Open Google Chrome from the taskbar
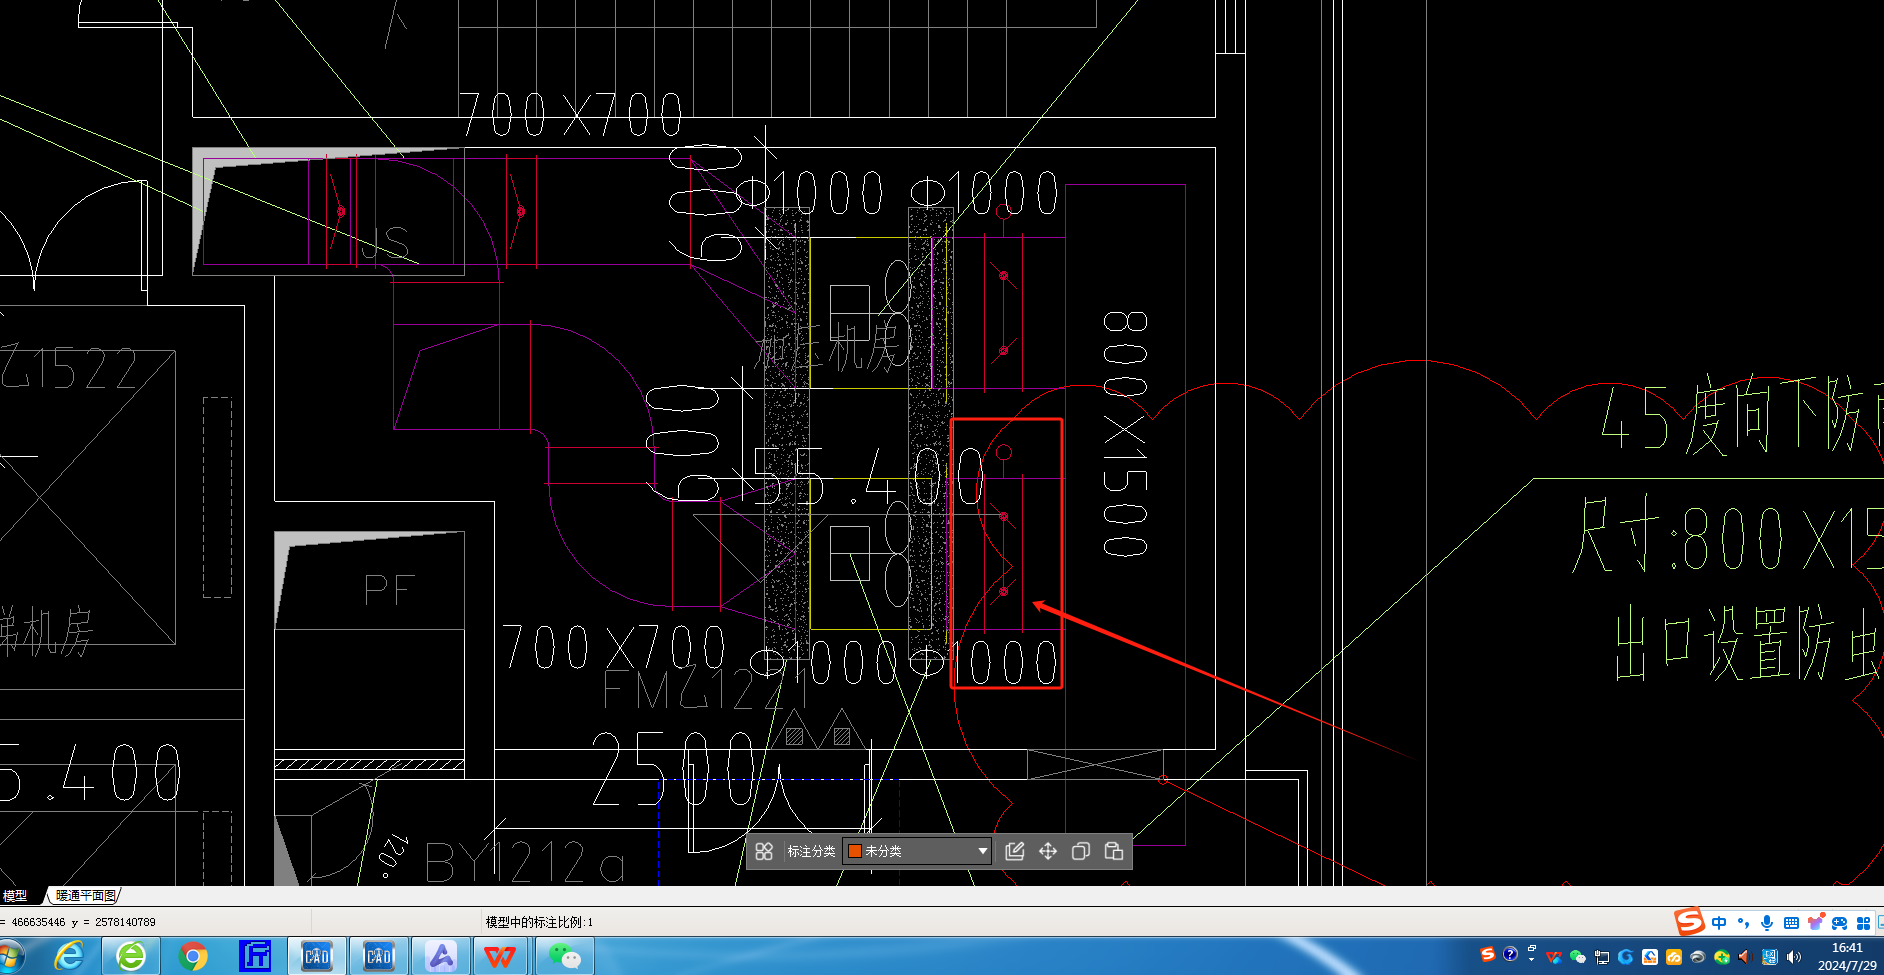Viewport: 1884px width, 975px height. (x=193, y=957)
